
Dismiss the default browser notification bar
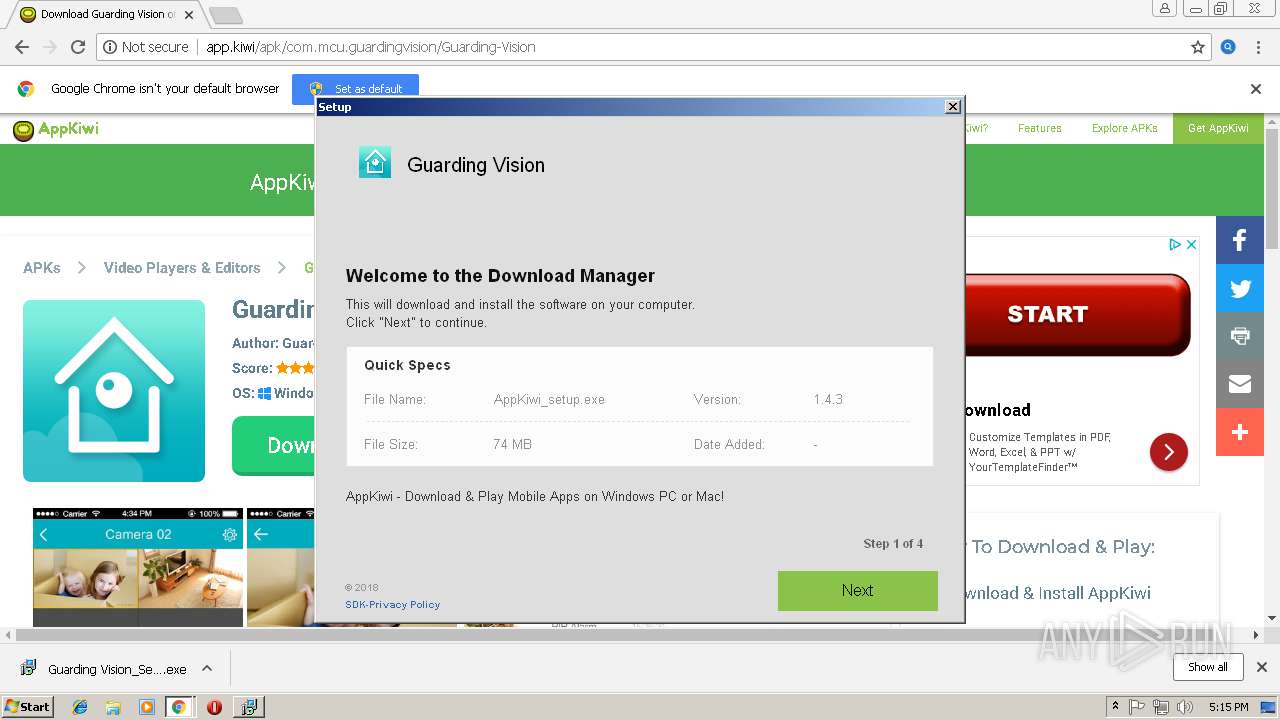click(1256, 88)
